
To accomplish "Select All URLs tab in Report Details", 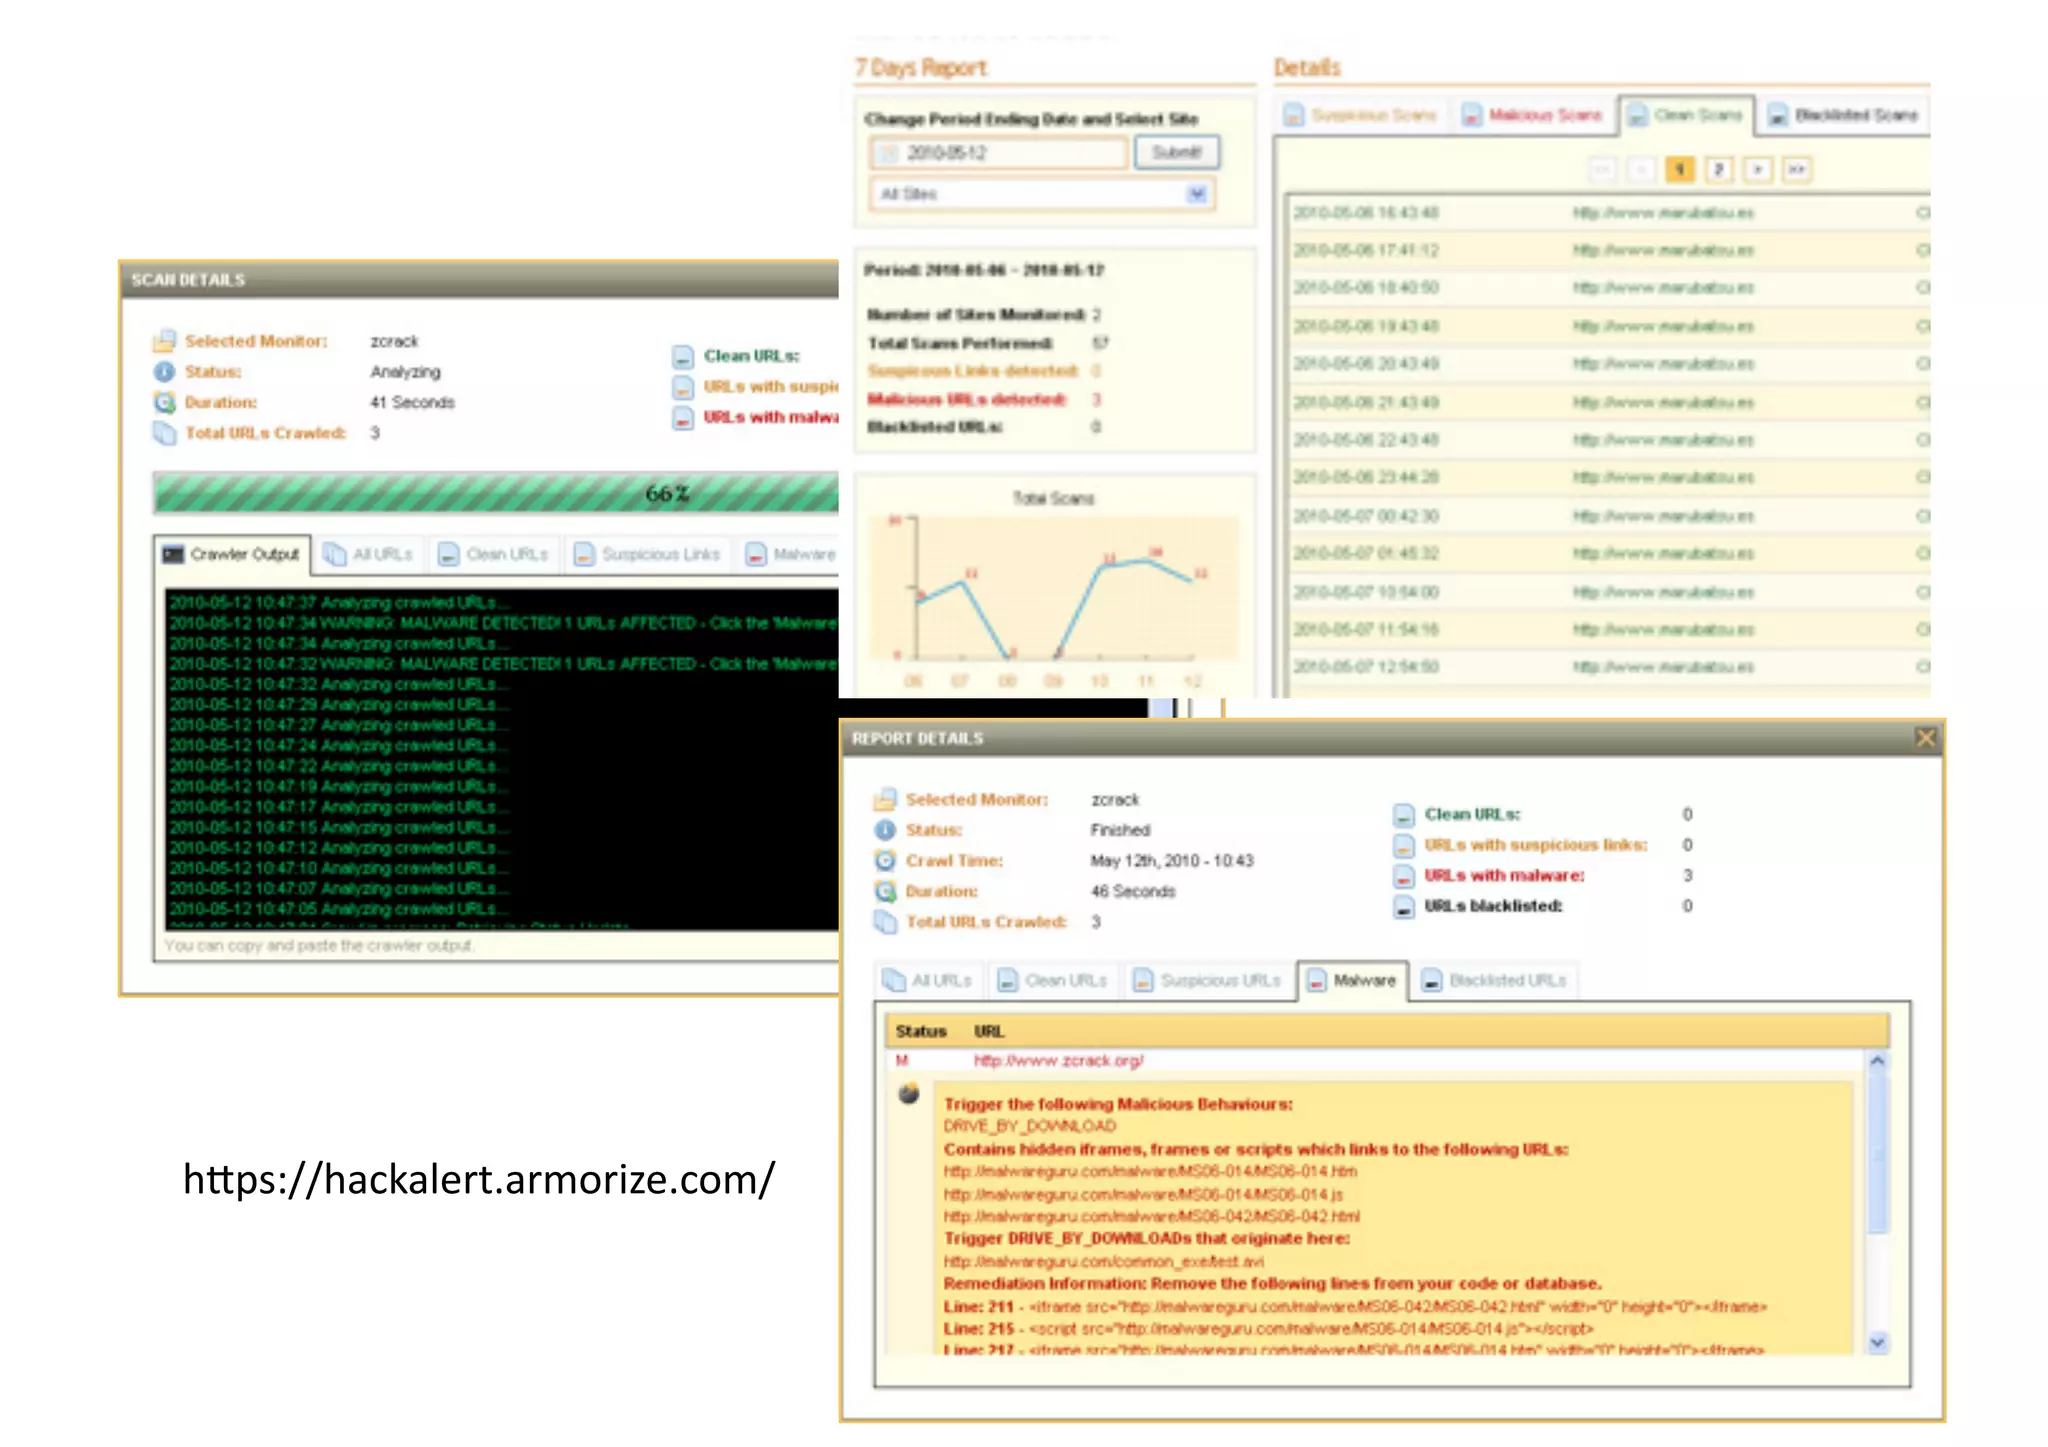I will pos(929,980).
